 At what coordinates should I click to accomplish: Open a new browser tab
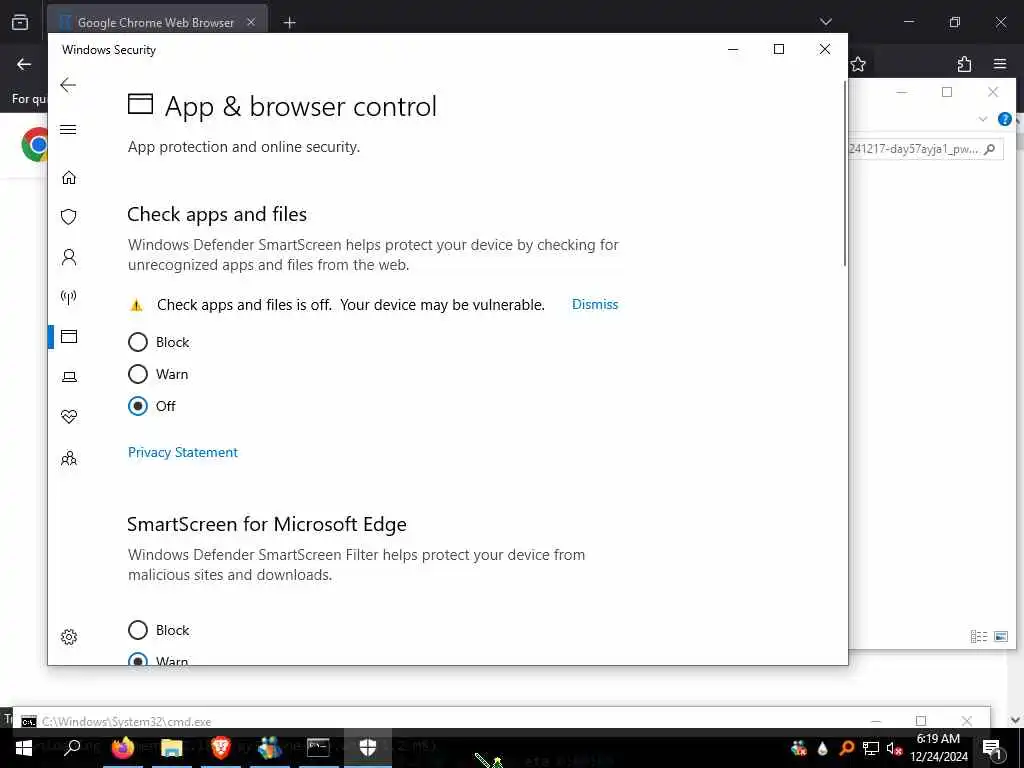click(x=289, y=23)
